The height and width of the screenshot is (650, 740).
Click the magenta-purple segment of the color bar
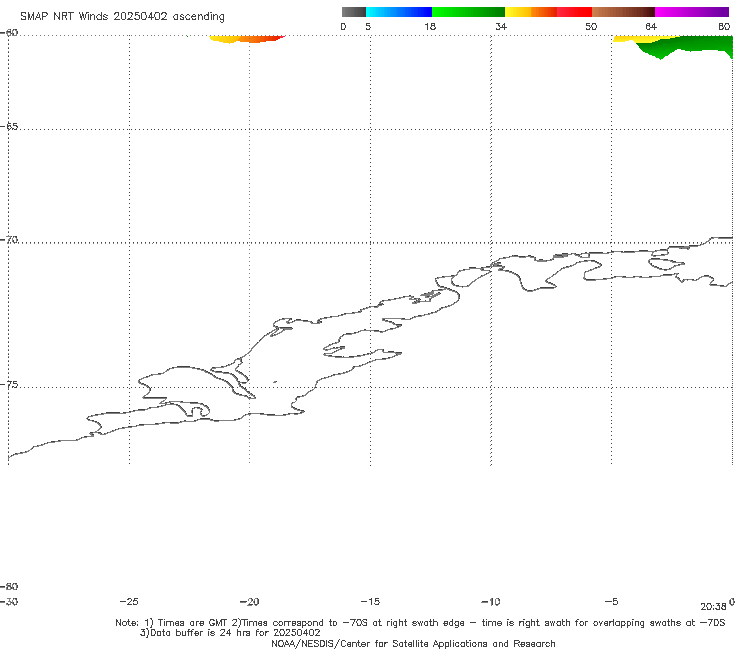tap(692, 12)
